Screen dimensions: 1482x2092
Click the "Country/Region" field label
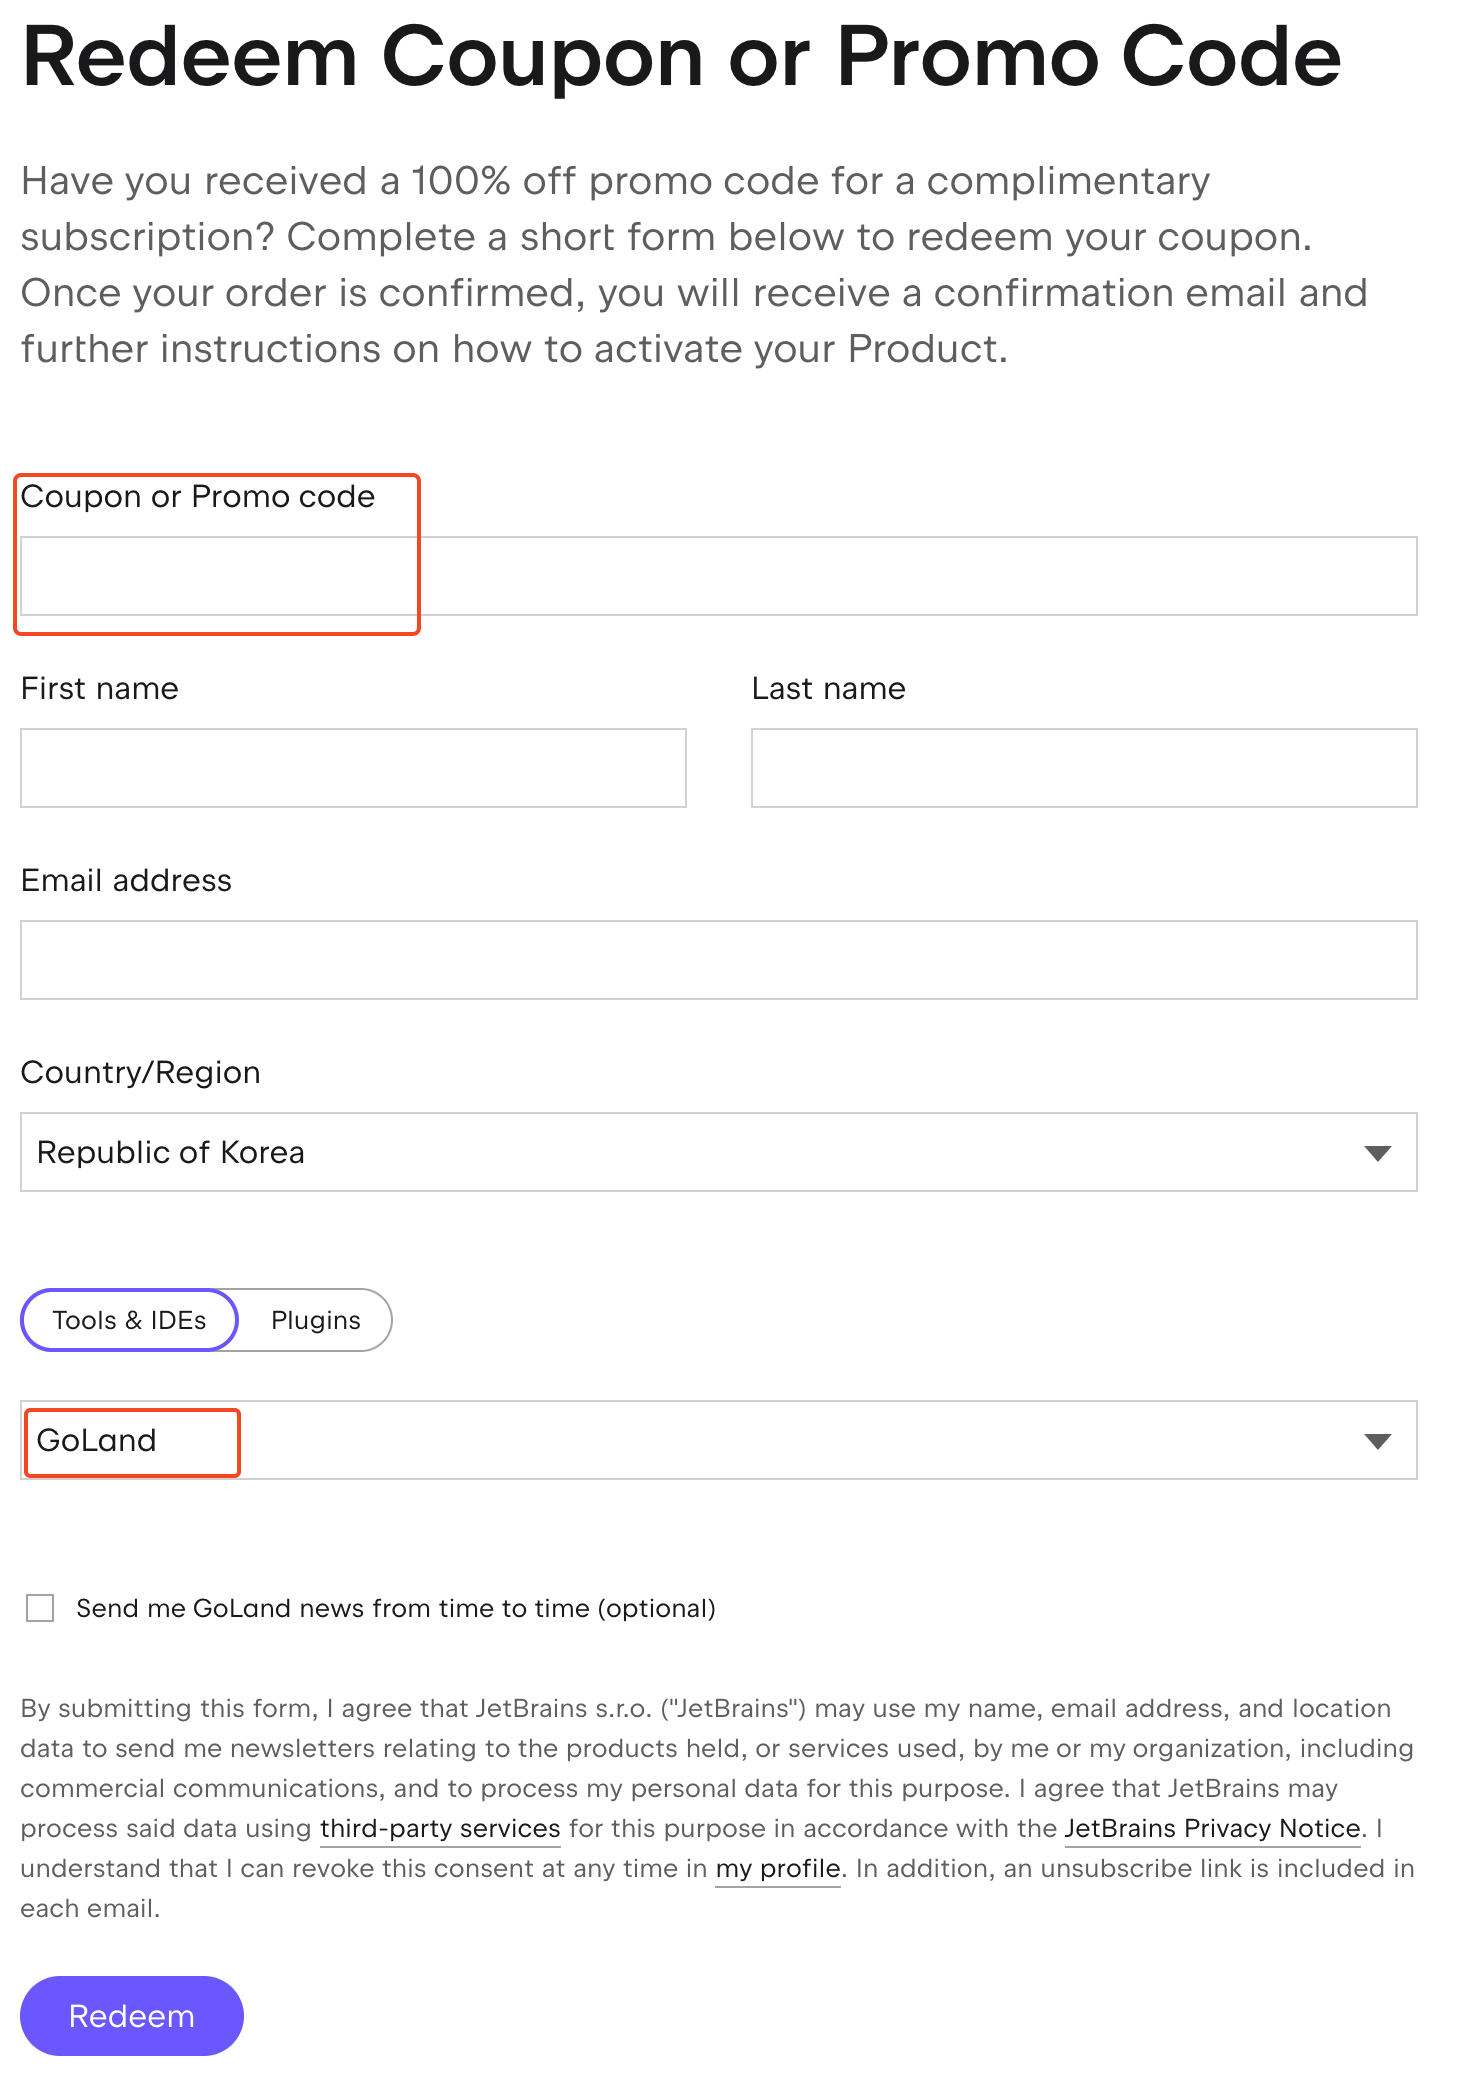pos(140,1072)
